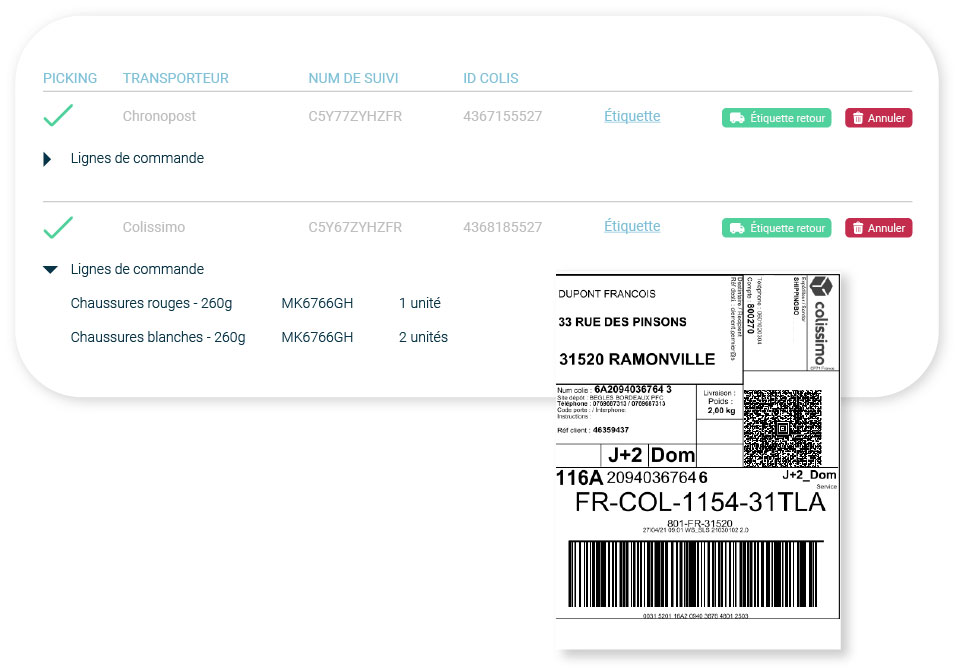
Task: Select tracking number C5Y77ZYHZFR
Action: pyautogui.click(x=355, y=116)
